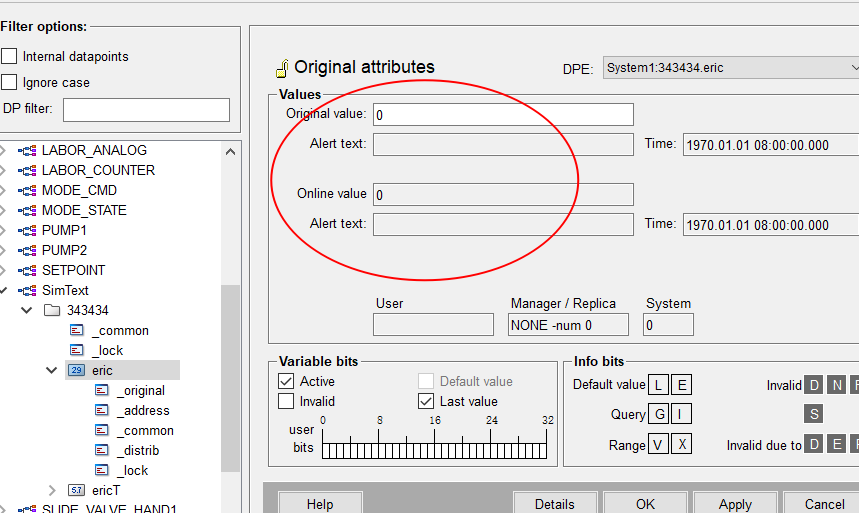Click the Original value input field
This screenshot has width=859, height=513.
(503, 115)
